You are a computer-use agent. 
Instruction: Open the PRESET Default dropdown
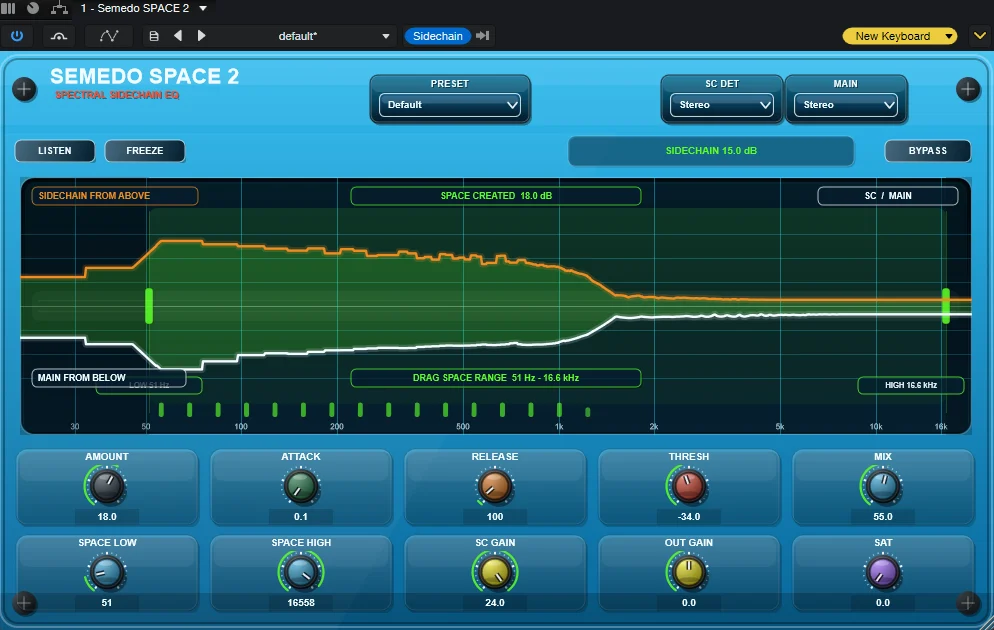click(449, 105)
